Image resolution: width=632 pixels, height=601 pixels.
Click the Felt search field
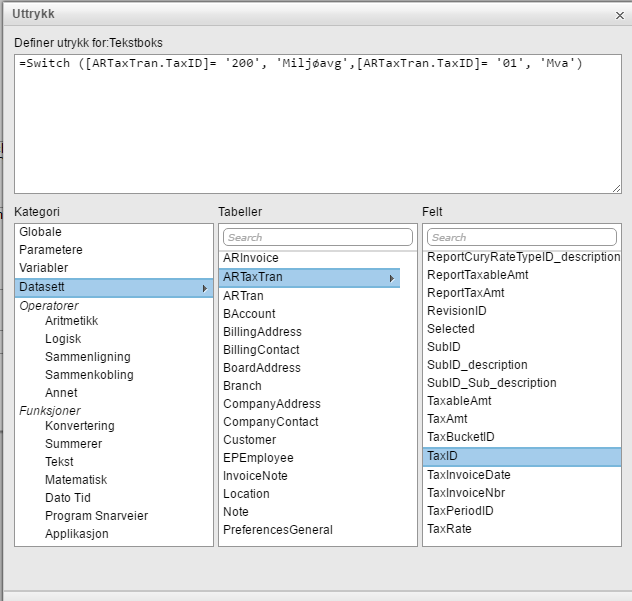pos(521,237)
